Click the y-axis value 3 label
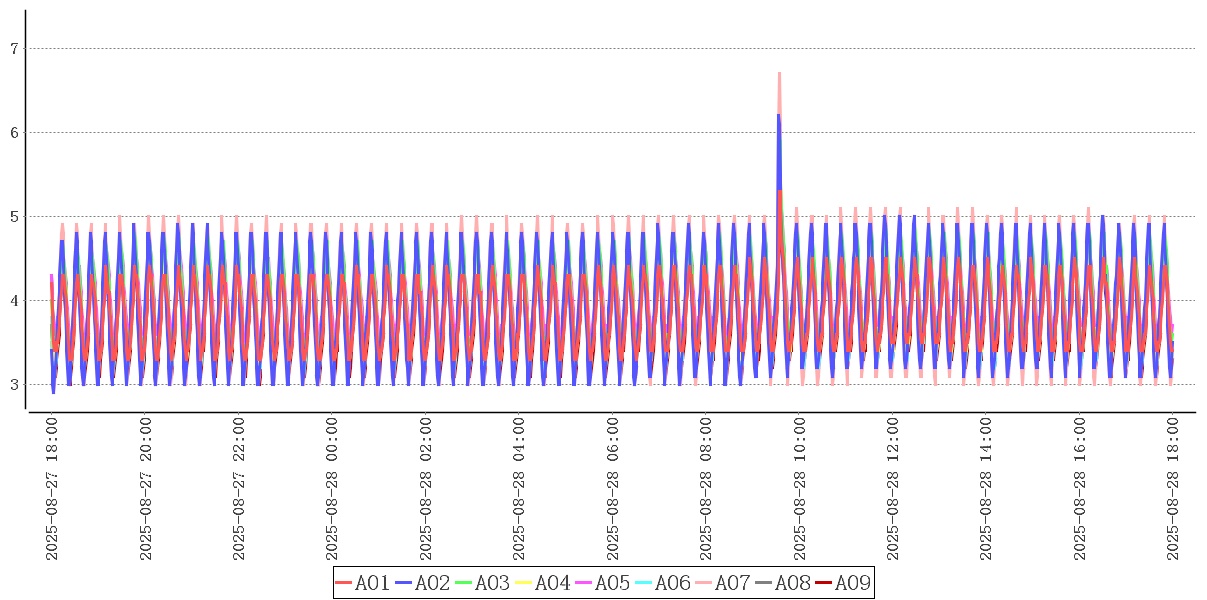The width and height of the screenshot is (1207, 600). pyautogui.click(x=14, y=384)
